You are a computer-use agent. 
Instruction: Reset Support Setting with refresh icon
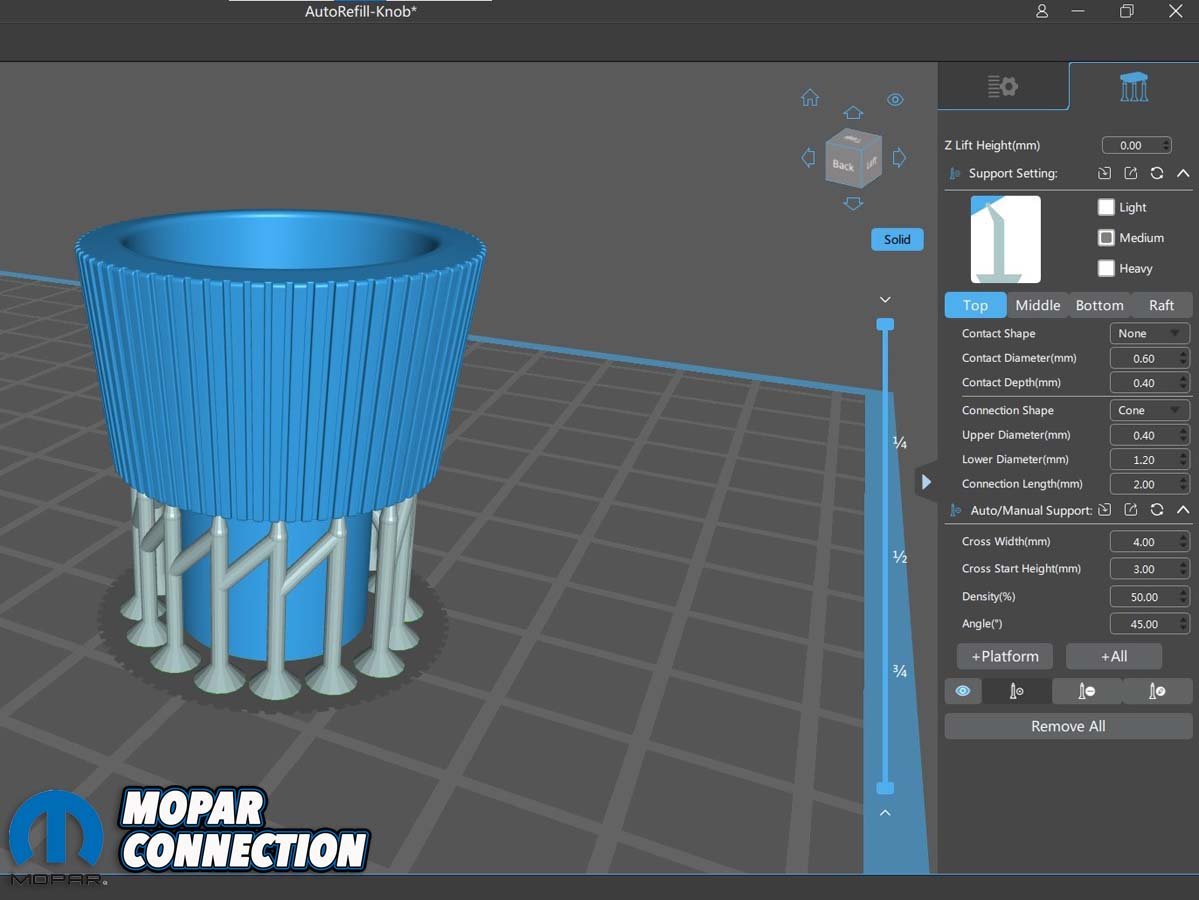[x=1157, y=173]
